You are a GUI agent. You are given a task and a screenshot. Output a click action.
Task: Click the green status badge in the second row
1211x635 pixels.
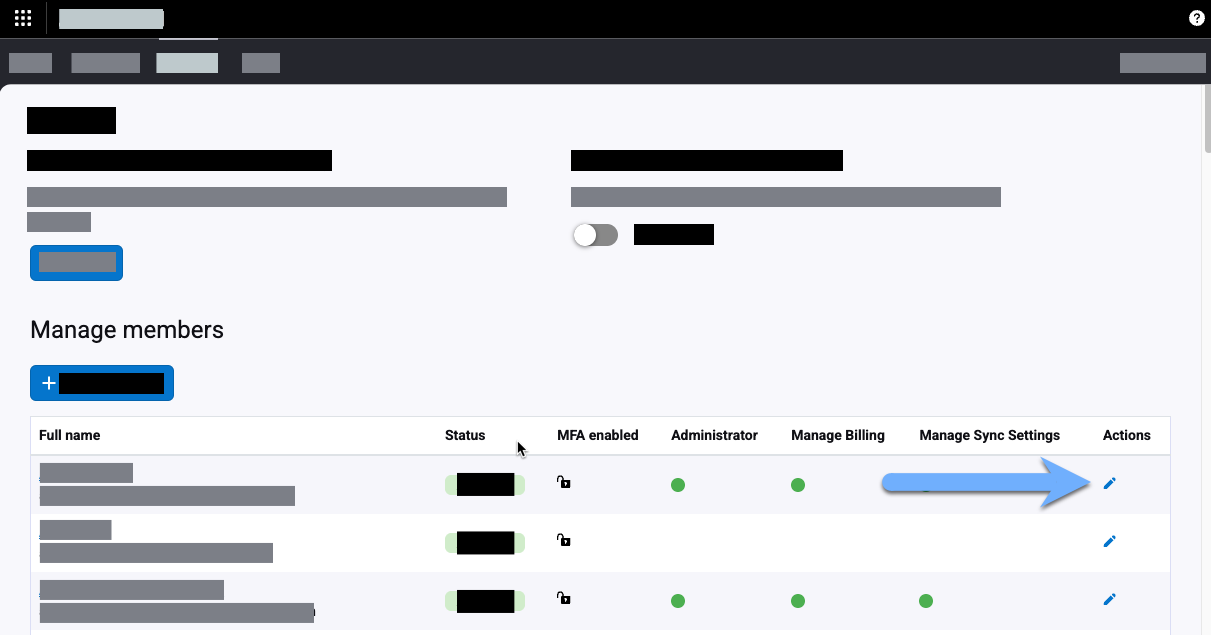click(485, 543)
